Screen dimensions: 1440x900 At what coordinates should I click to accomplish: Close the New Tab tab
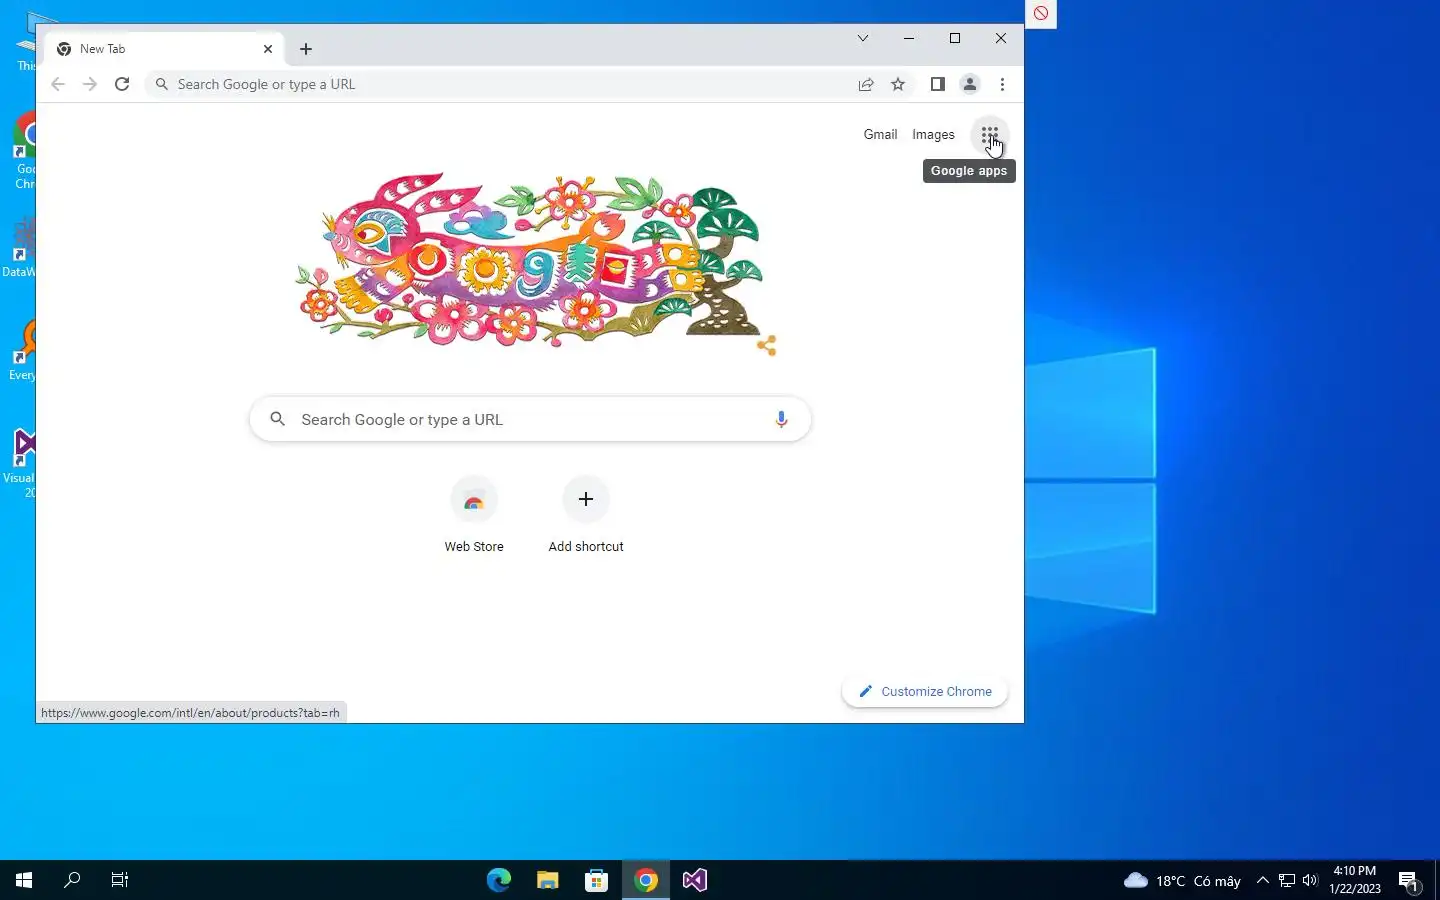(x=268, y=48)
